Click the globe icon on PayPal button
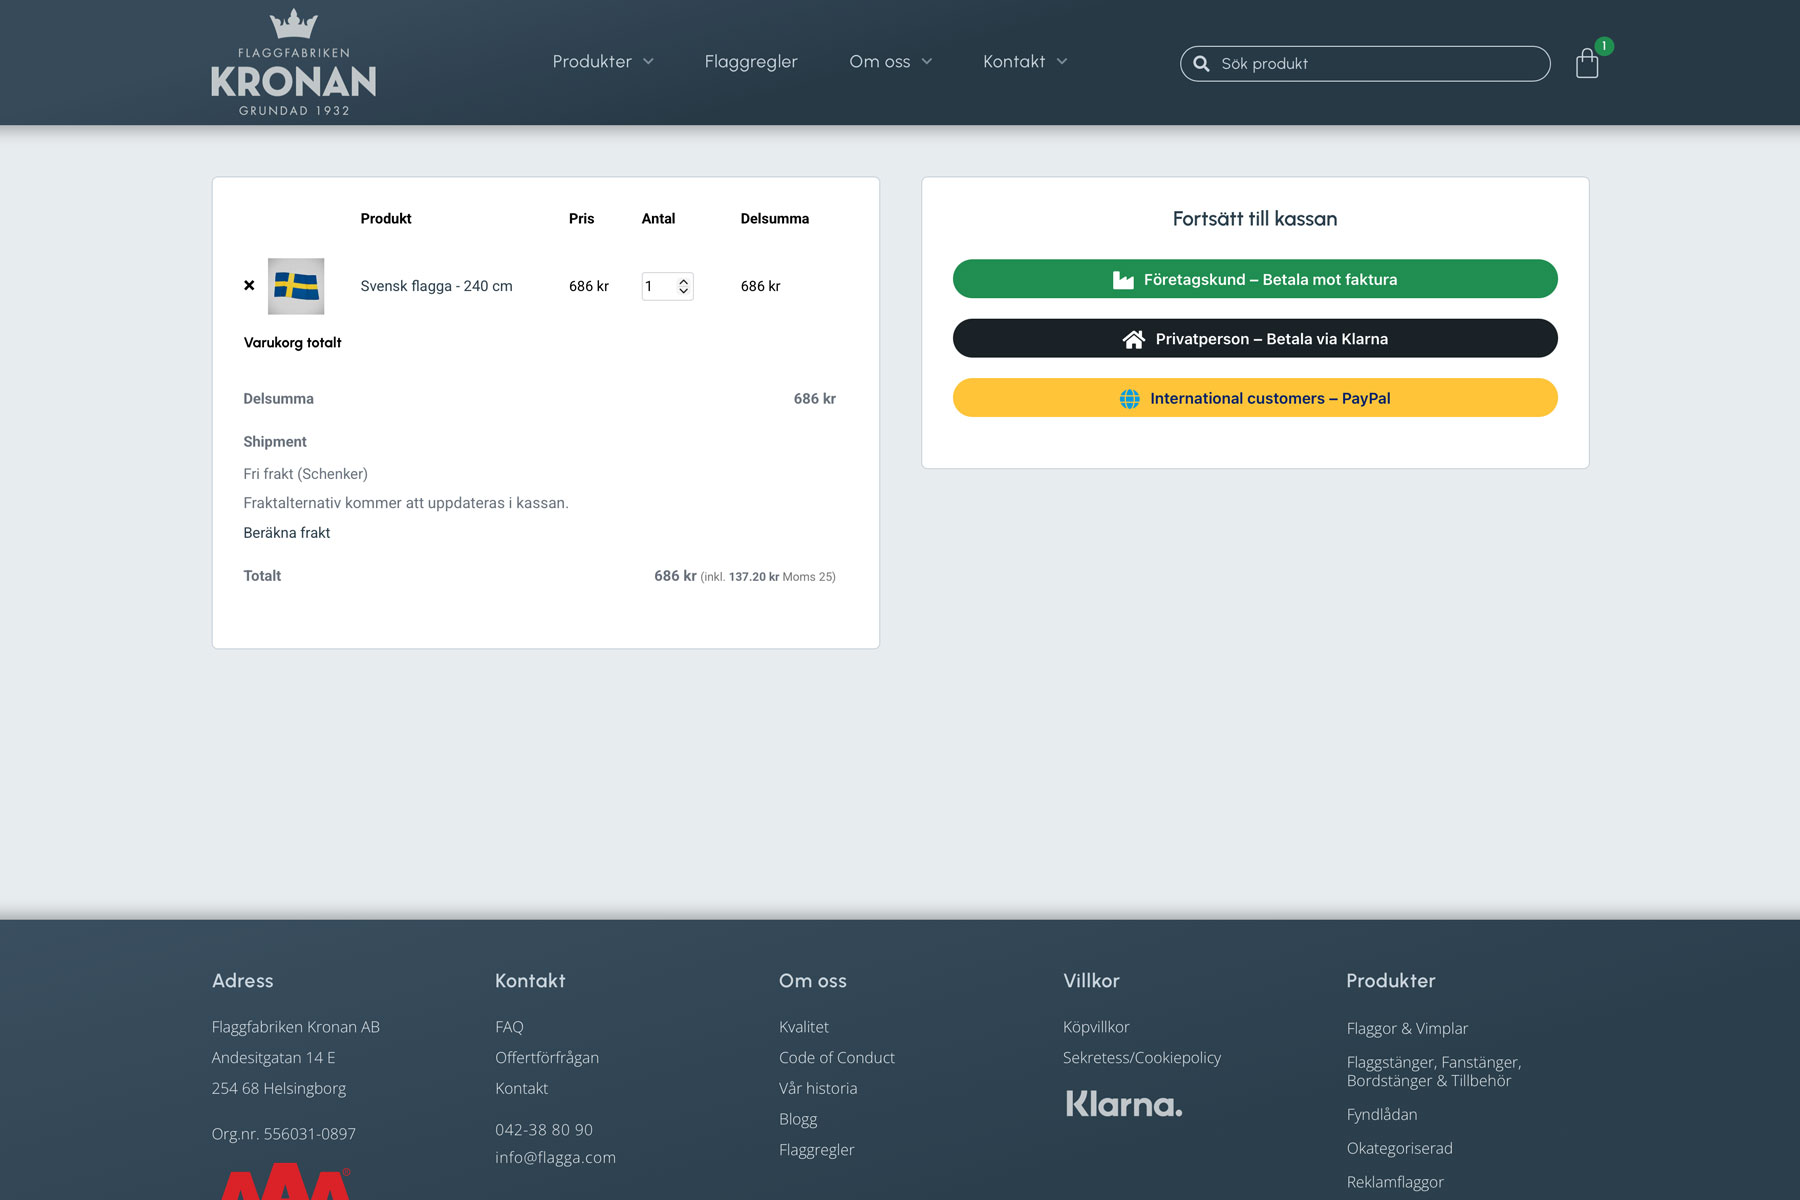 click(1129, 398)
